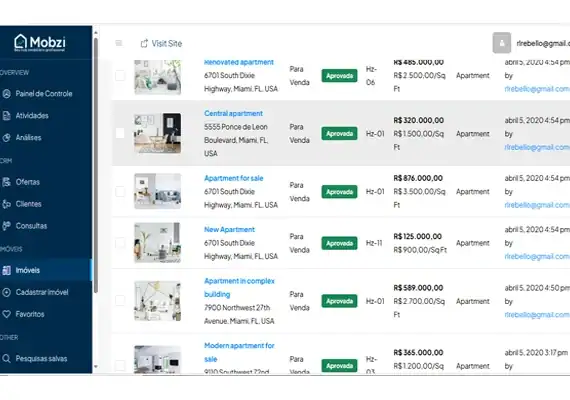Tick the Apartment for sale checkbox

(x=120, y=191)
